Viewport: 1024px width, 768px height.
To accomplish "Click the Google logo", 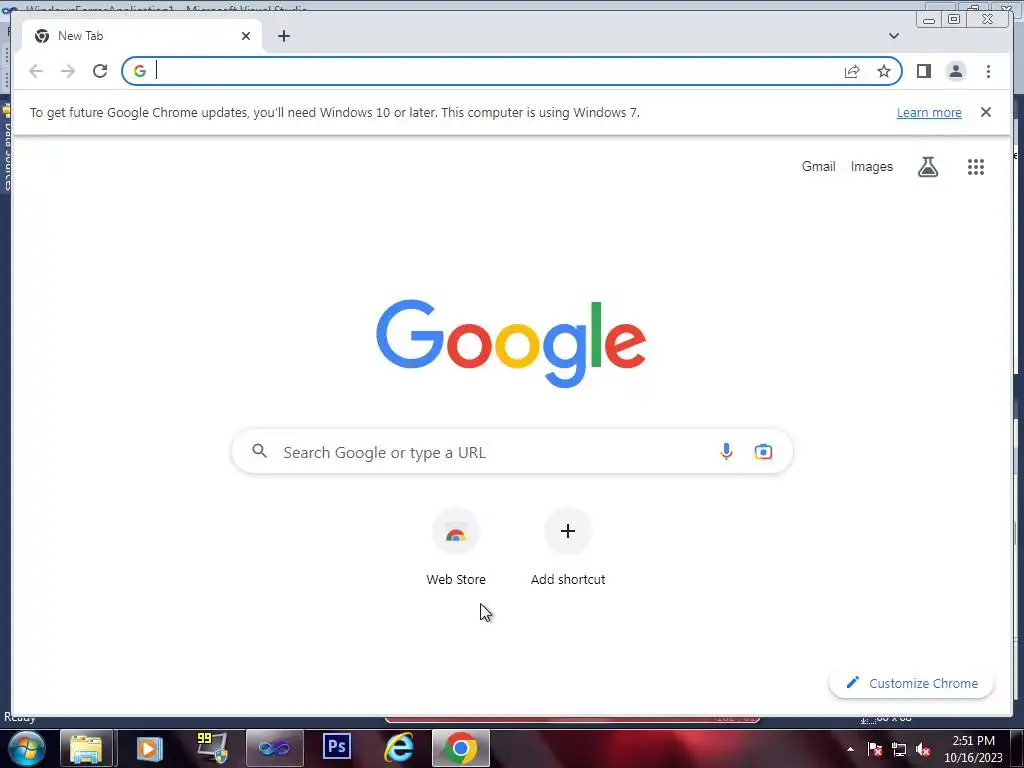I will coord(511,344).
